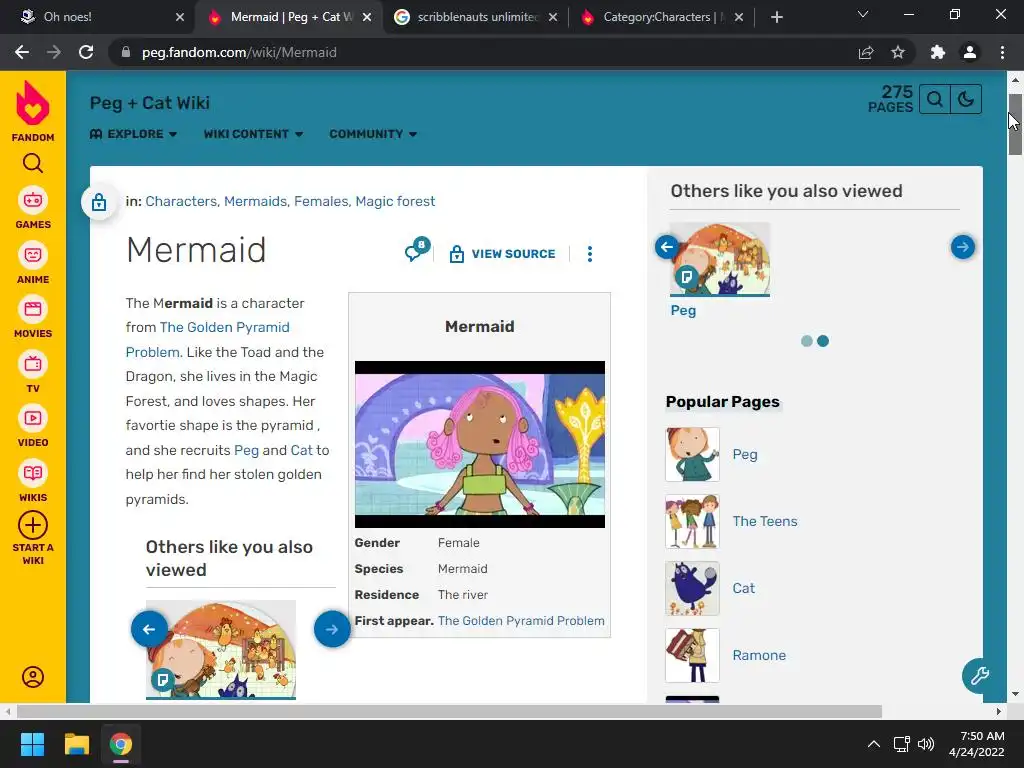
Task: Expand the Community dropdown menu
Action: (373, 134)
